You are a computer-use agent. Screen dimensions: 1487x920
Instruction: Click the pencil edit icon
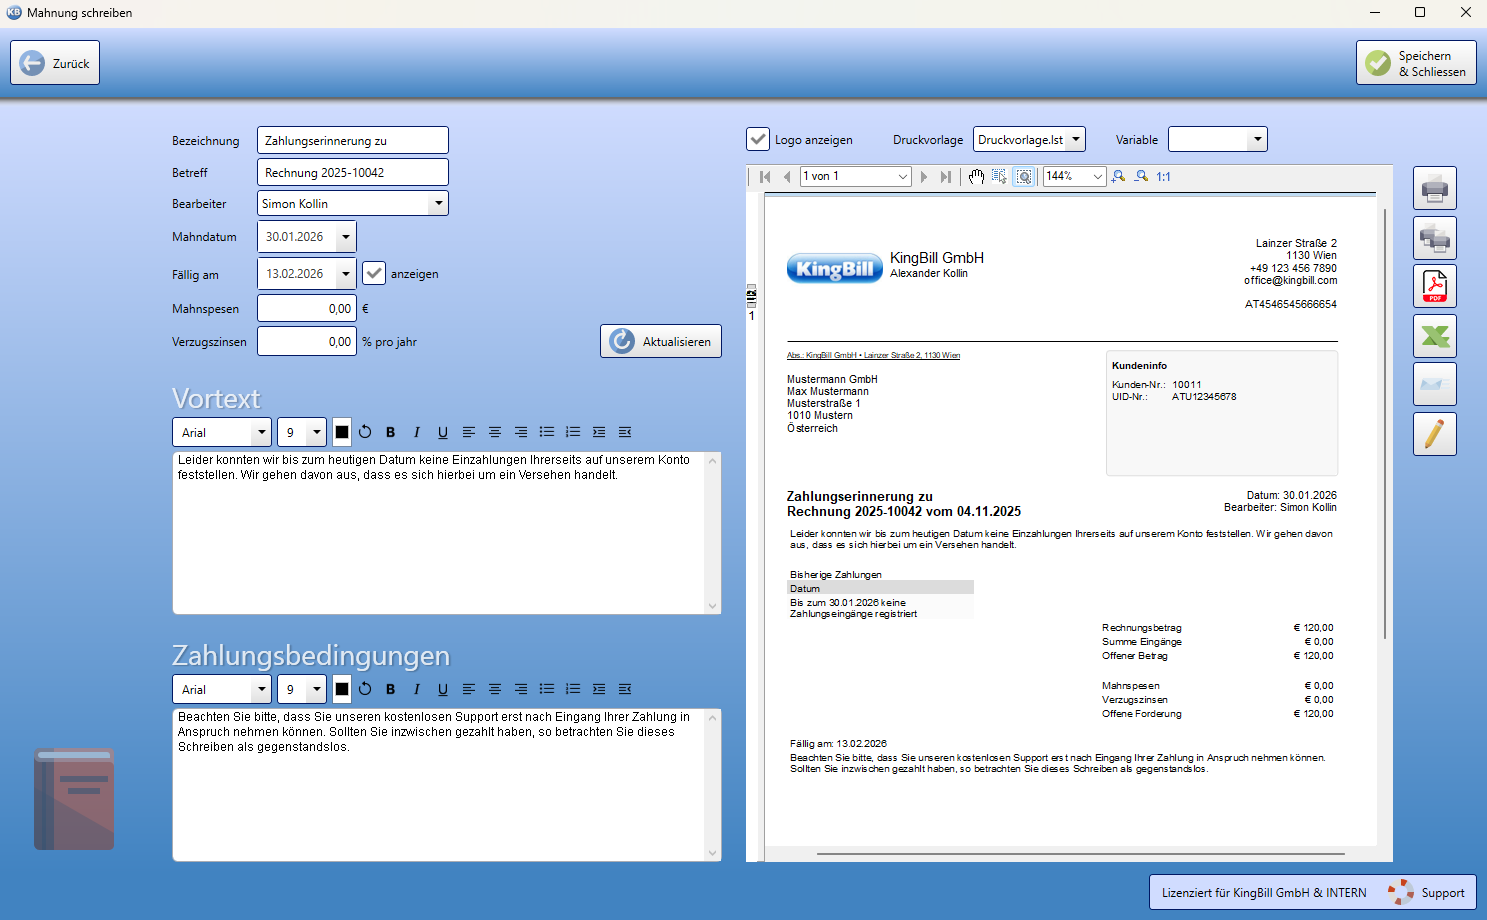(x=1434, y=434)
